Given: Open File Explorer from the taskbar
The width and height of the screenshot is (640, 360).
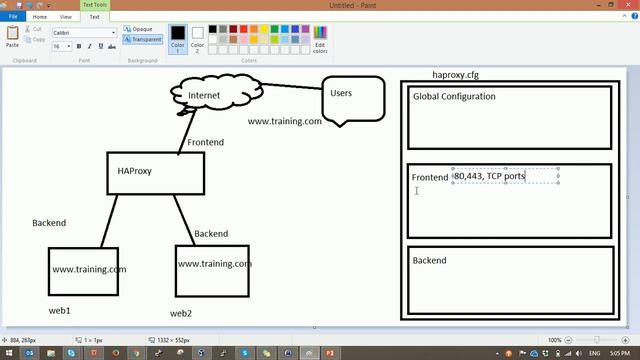Looking at the screenshot, I should coord(51,353).
